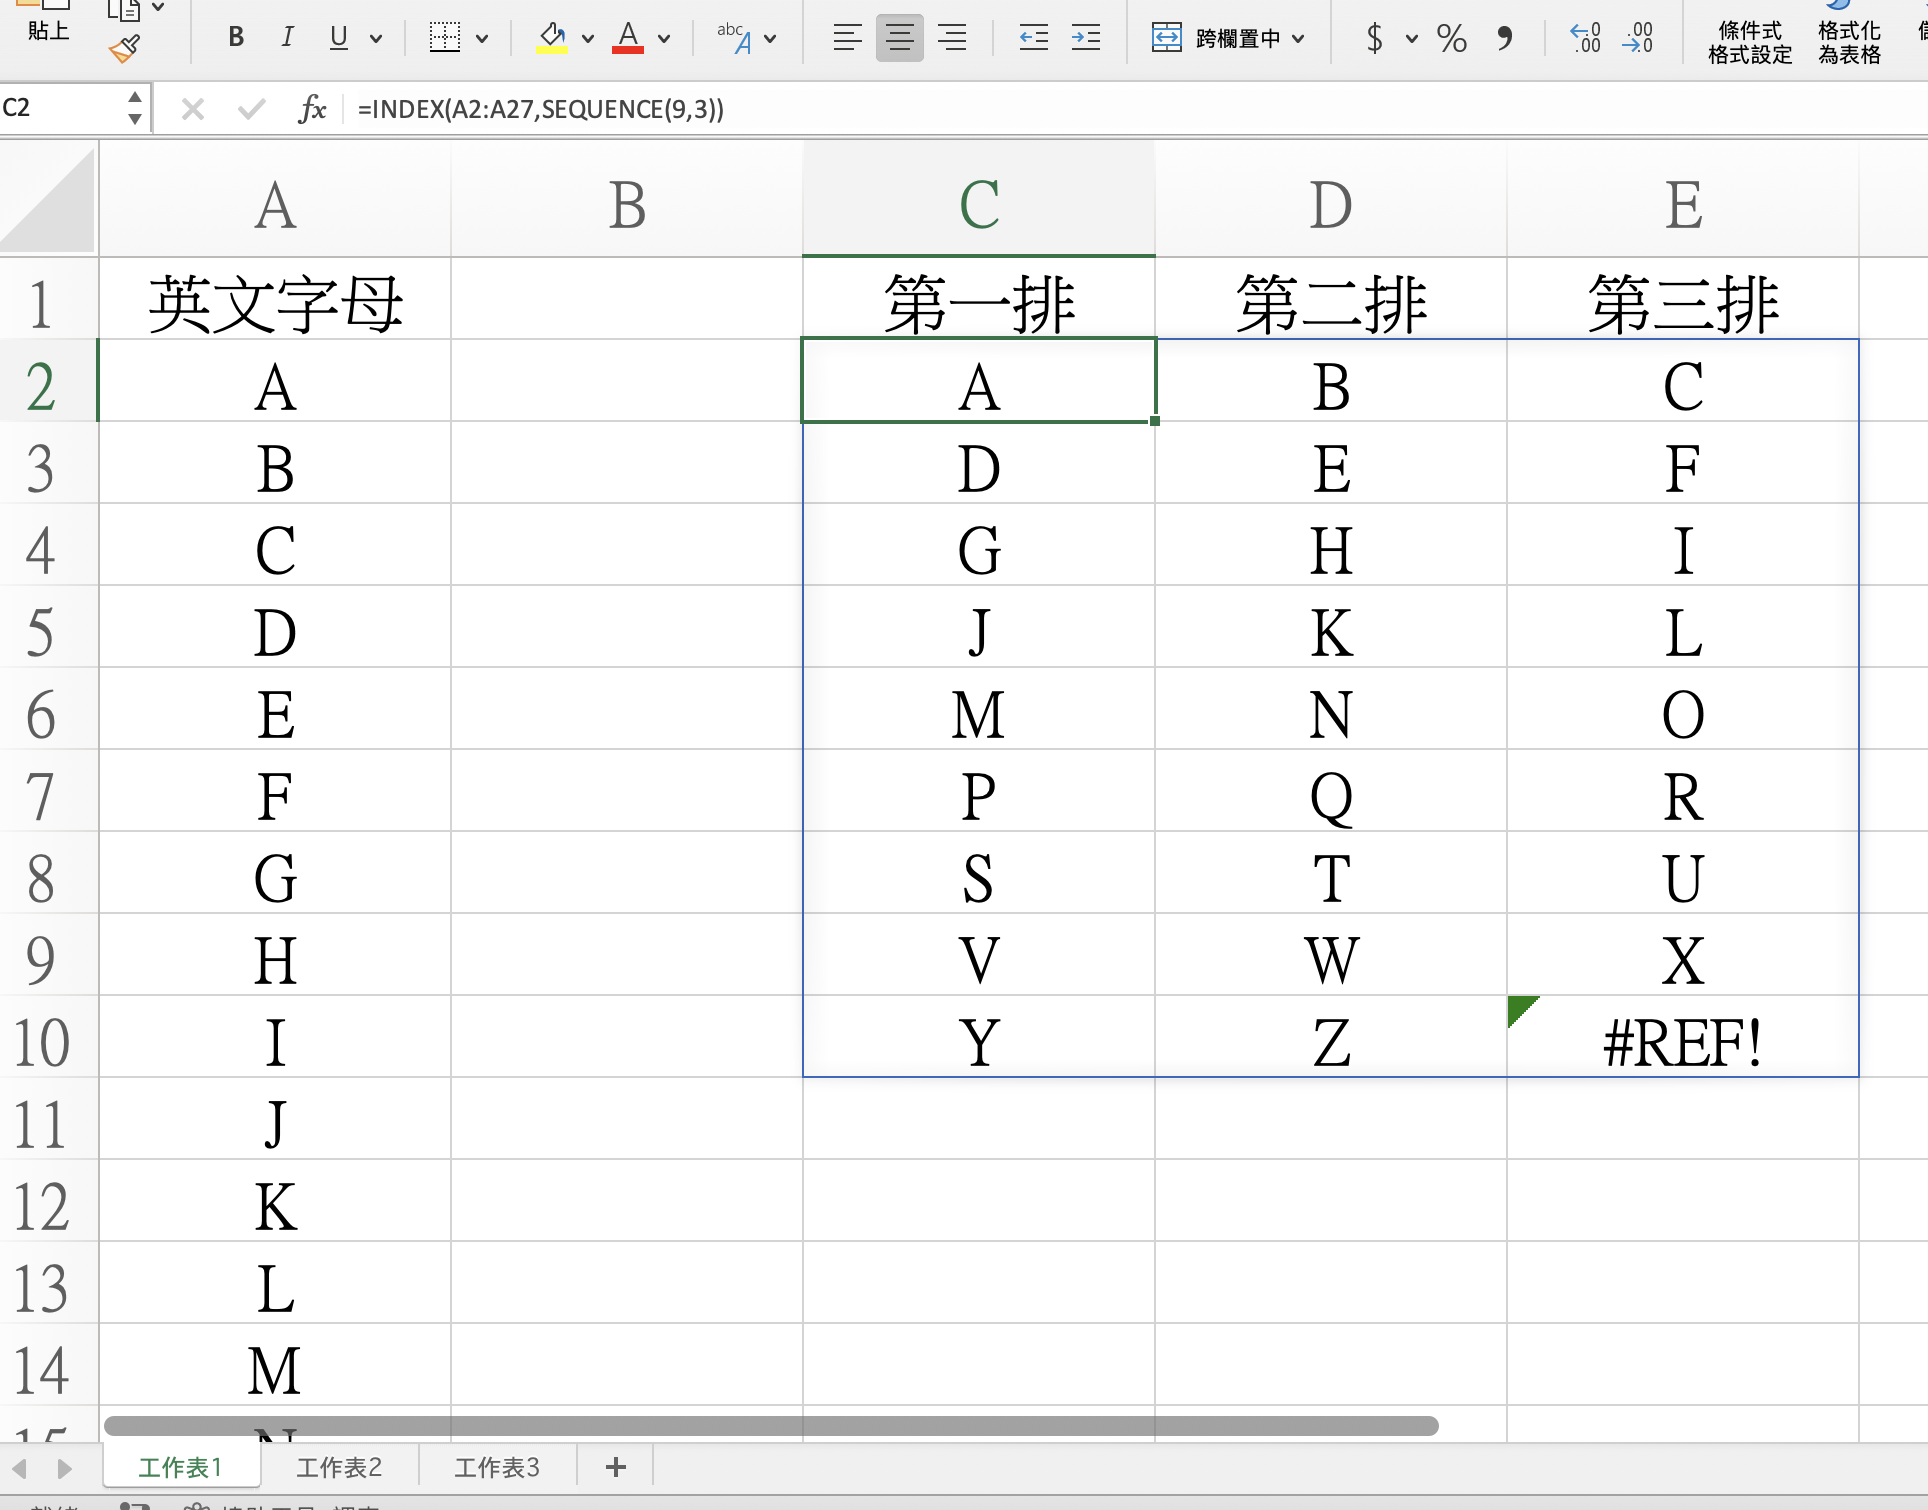The image size is (1928, 1510).
Task: Toggle italic formatting
Action: pyautogui.click(x=287, y=38)
